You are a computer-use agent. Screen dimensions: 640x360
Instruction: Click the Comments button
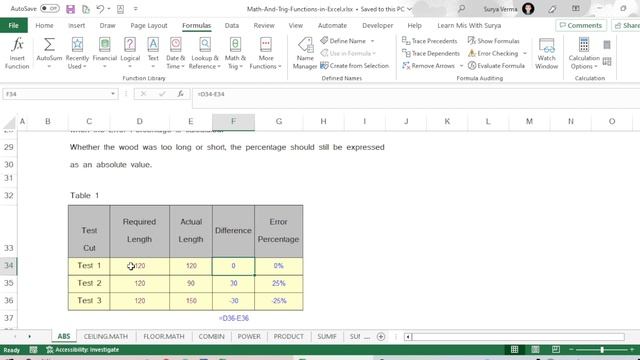tap(581, 25)
